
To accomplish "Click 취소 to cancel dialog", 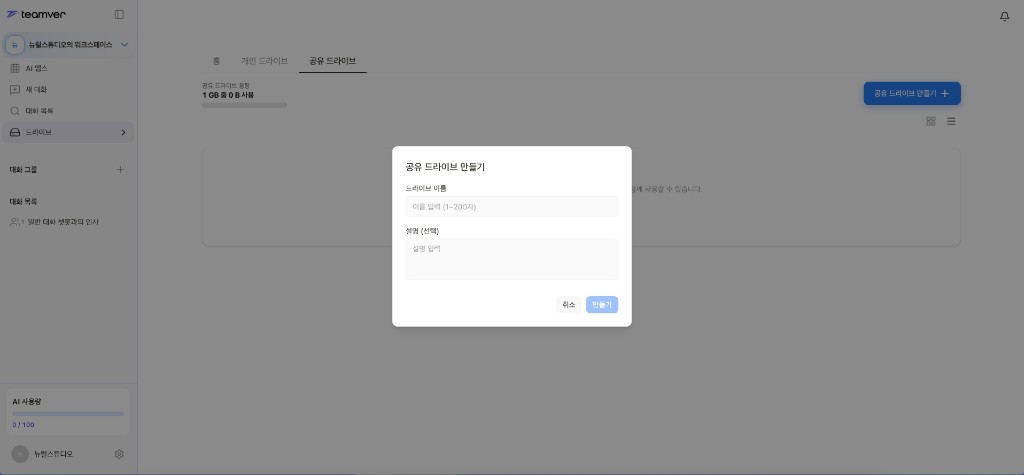I will coord(569,304).
